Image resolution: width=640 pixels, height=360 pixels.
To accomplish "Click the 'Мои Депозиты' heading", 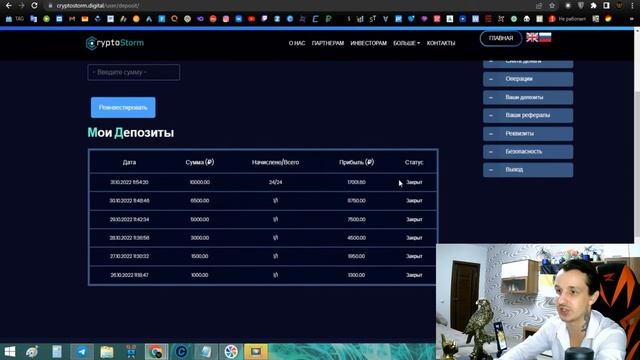I will click(131, 133).
